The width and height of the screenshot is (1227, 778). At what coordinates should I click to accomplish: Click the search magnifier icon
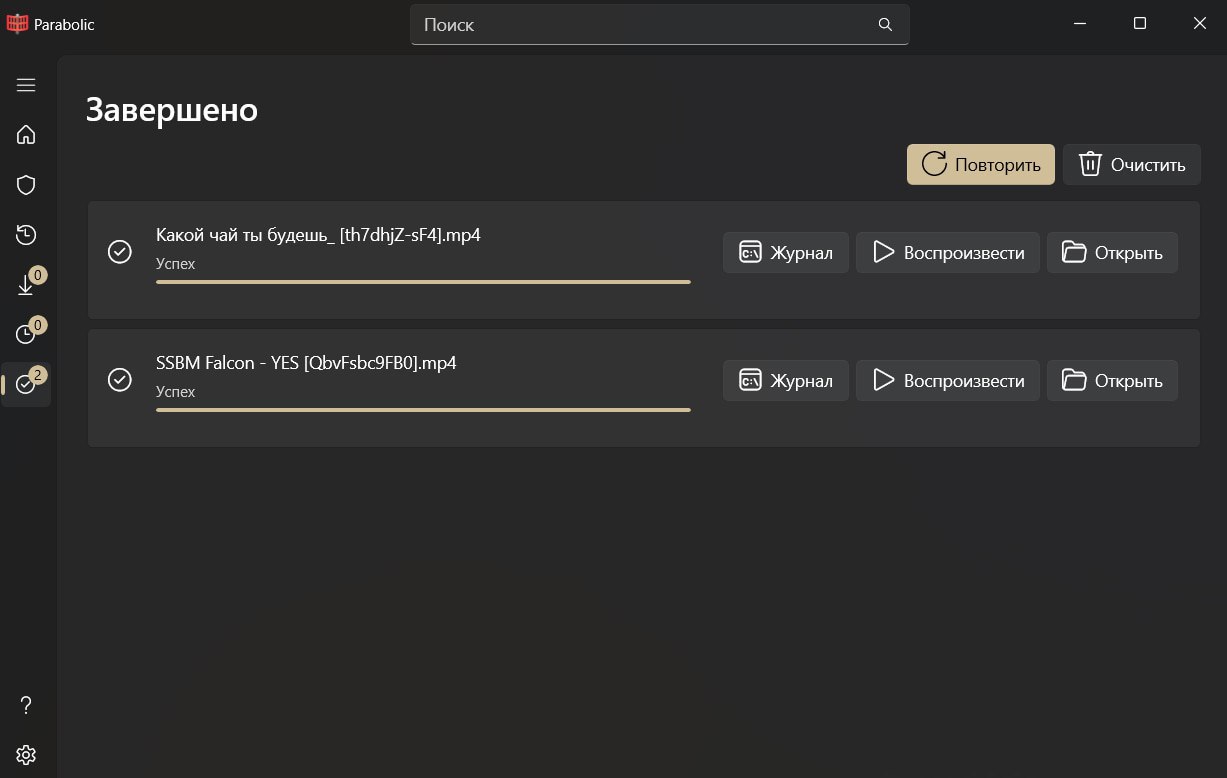pos(885,25)
